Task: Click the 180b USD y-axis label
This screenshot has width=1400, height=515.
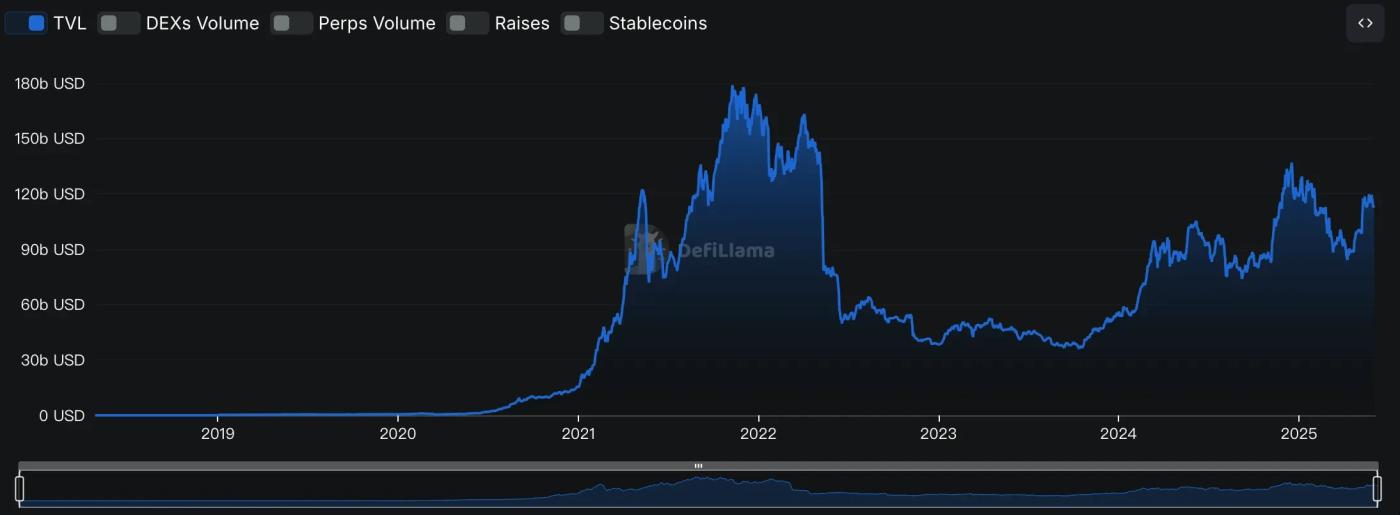Action: point(50,84)
